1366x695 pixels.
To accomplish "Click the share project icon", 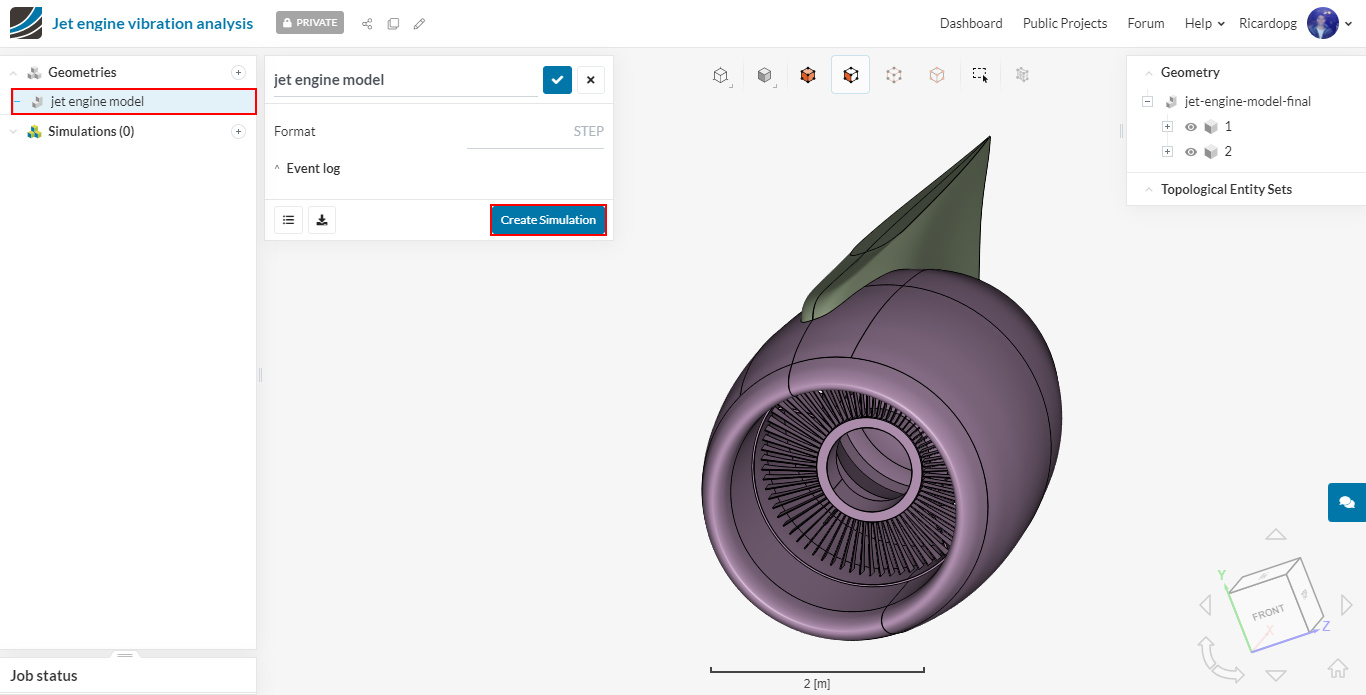I will point(367,23).
